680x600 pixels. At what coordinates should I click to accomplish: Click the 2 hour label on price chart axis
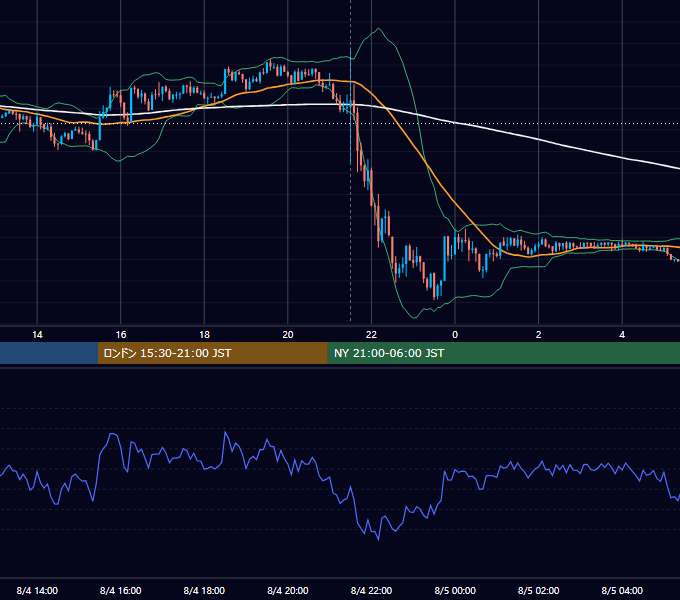tap(539, 335)
